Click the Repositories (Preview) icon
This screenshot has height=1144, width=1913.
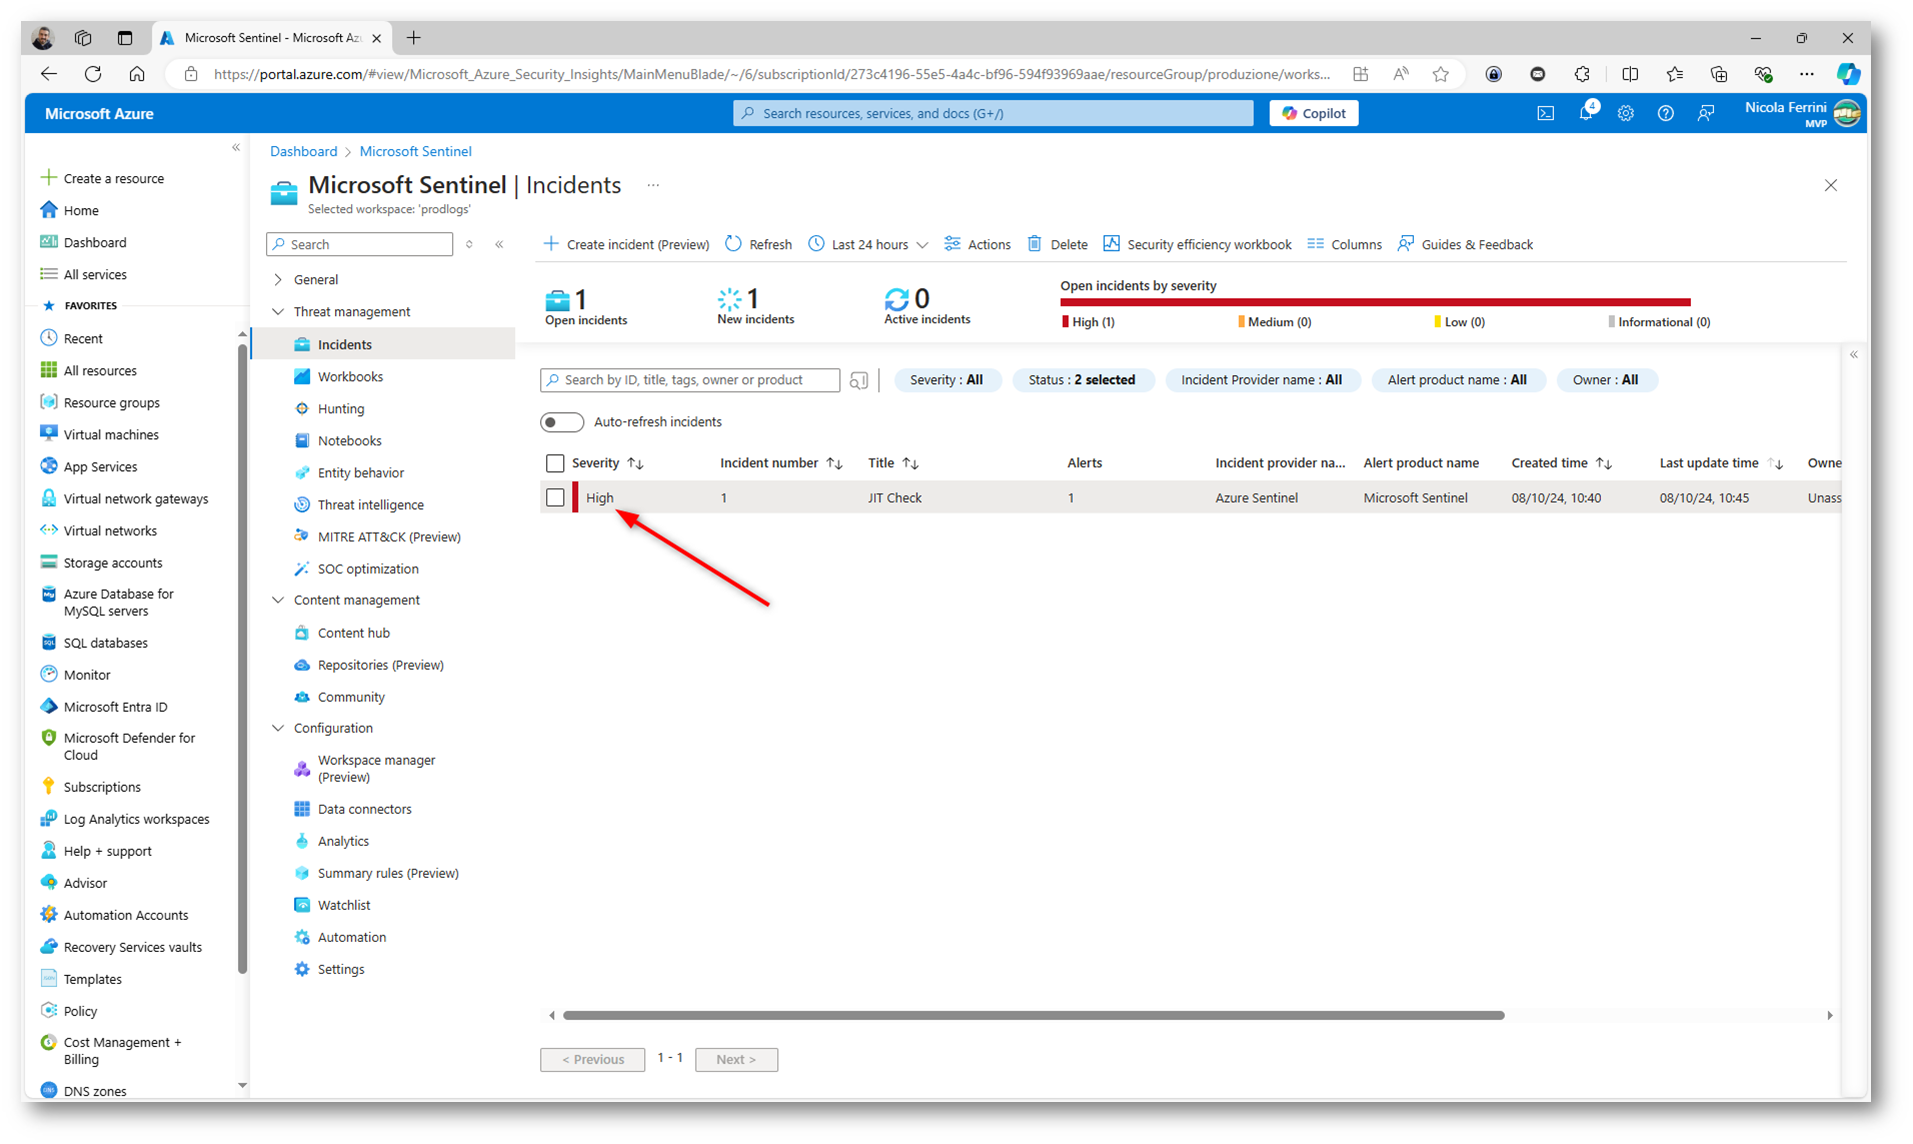[x=302, y=664]
